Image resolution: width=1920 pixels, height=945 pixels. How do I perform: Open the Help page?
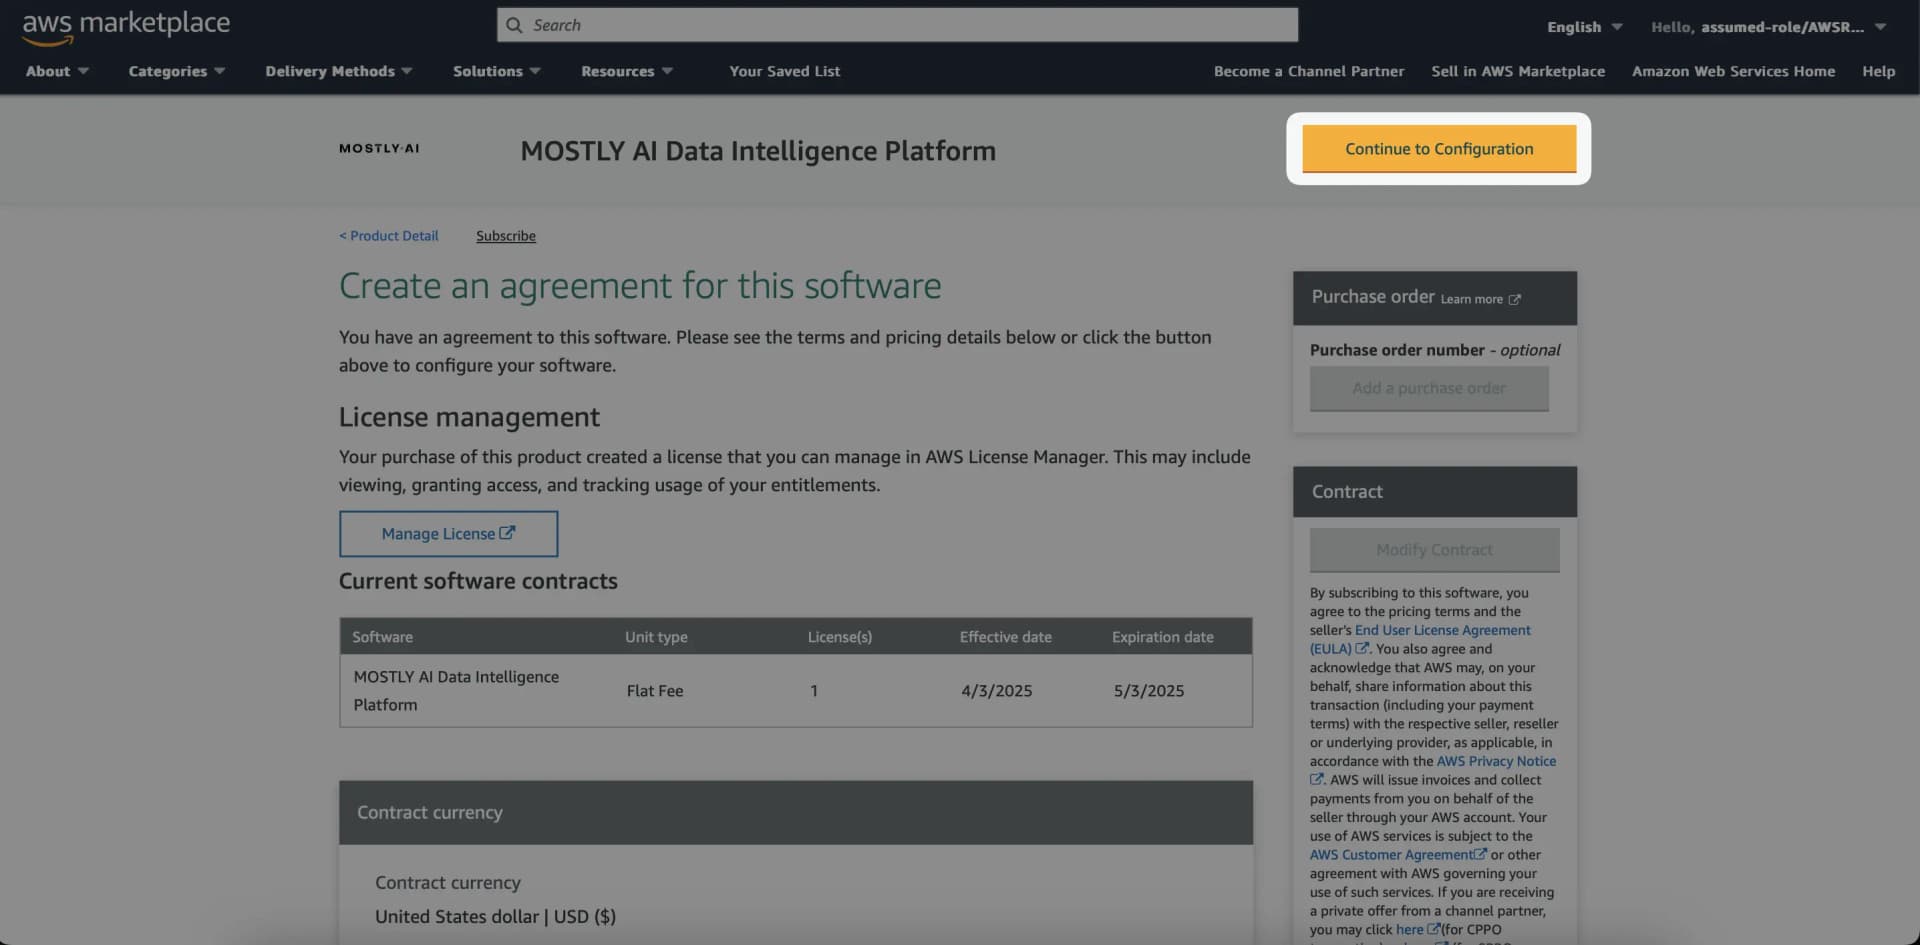coord(1879,71)
